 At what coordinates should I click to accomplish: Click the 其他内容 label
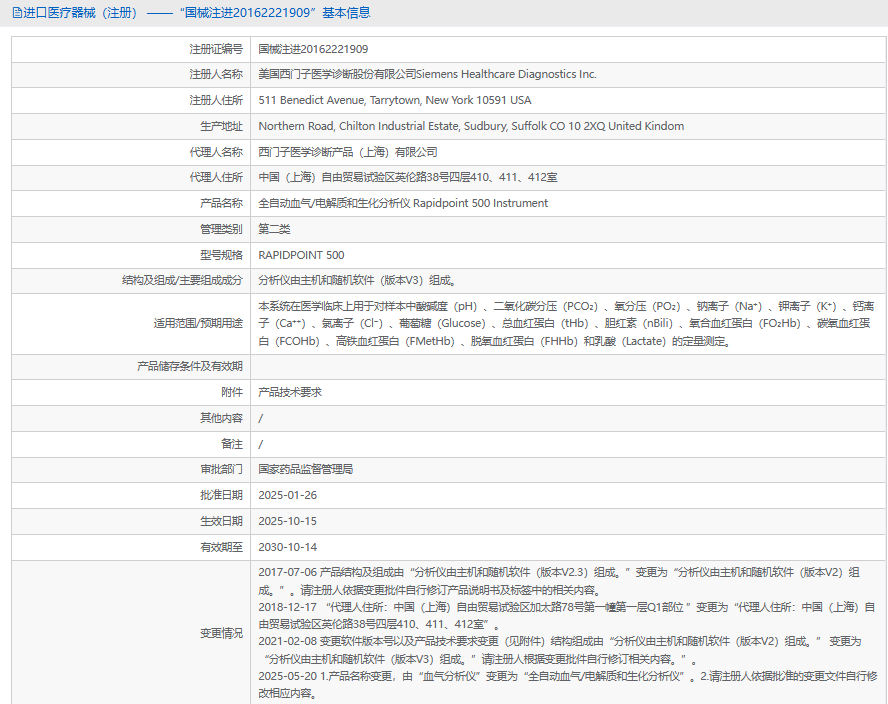click(221, 418)
